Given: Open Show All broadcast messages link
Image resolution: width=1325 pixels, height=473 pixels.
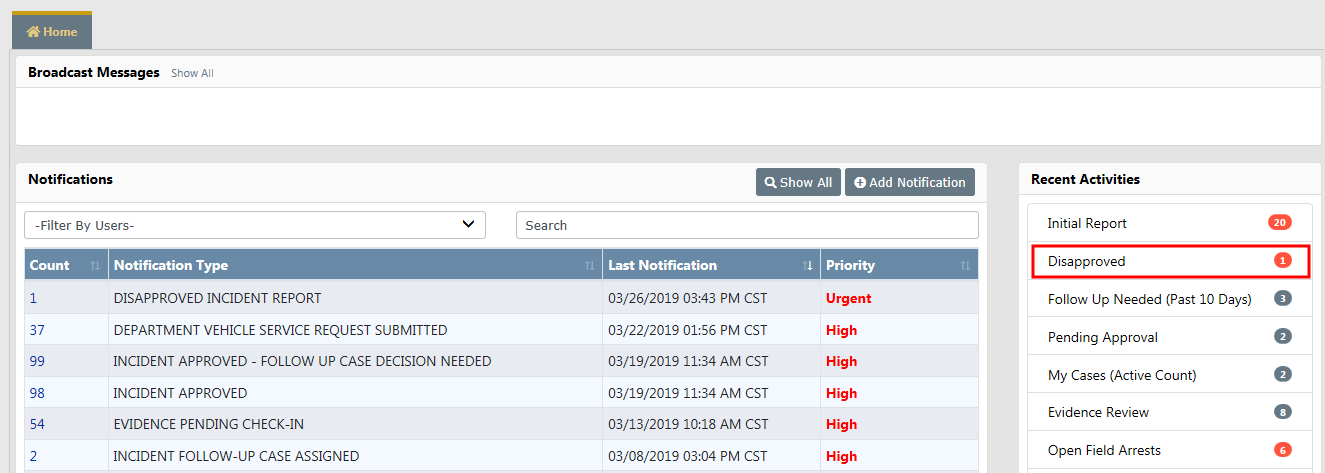Looking at the screenshot, I should 192,73.
